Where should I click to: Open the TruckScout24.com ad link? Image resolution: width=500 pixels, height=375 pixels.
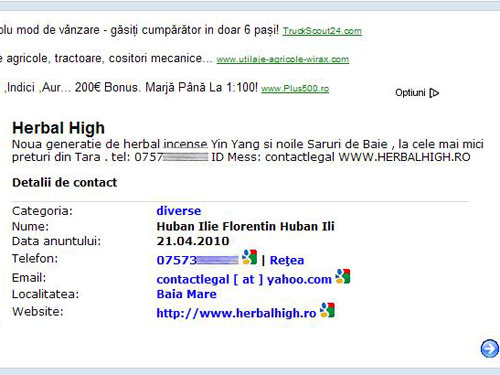coord(322,31)
